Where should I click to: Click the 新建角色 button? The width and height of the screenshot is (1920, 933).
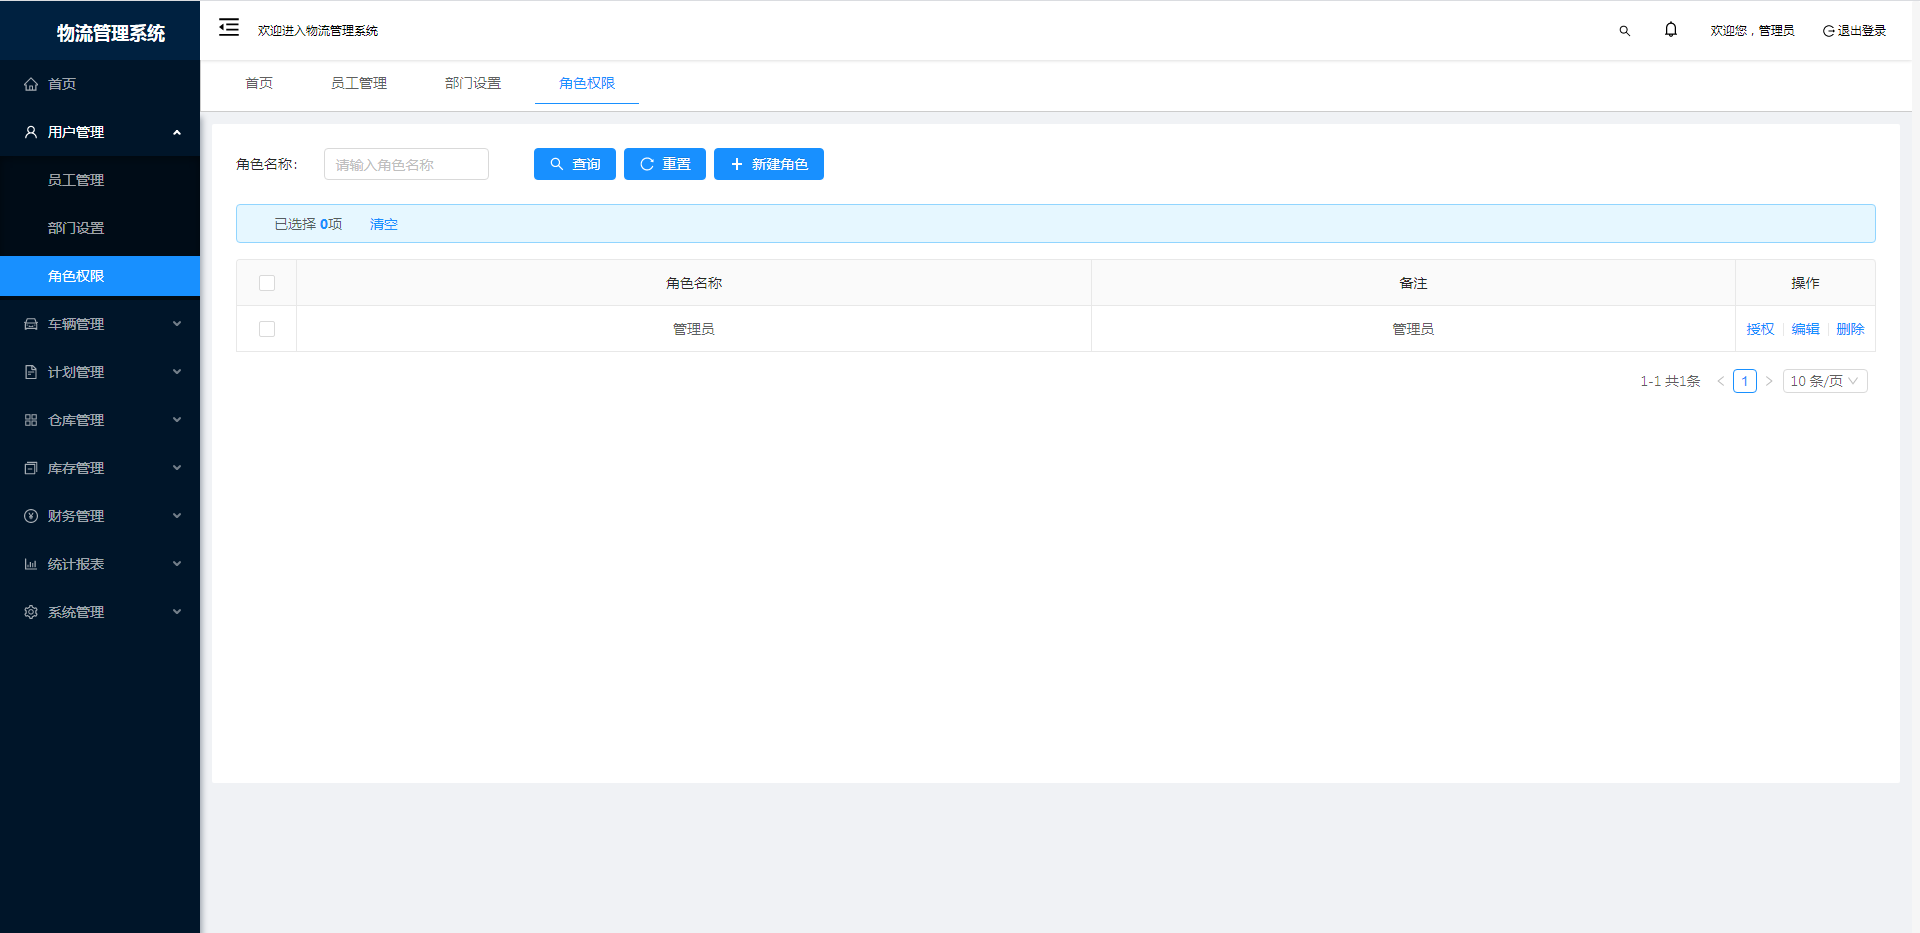pyautogui.click(x=769, y=164)
